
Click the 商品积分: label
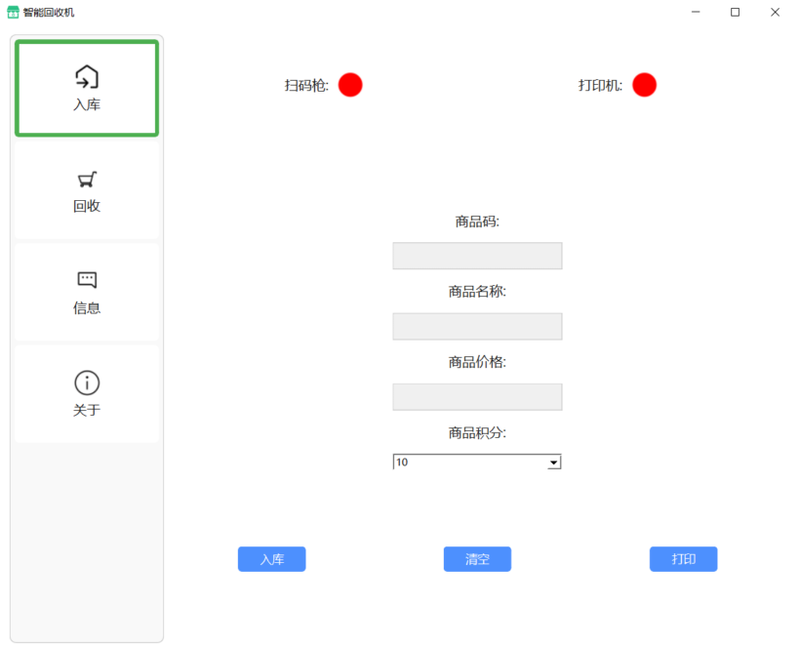click(x=478, y=433)
